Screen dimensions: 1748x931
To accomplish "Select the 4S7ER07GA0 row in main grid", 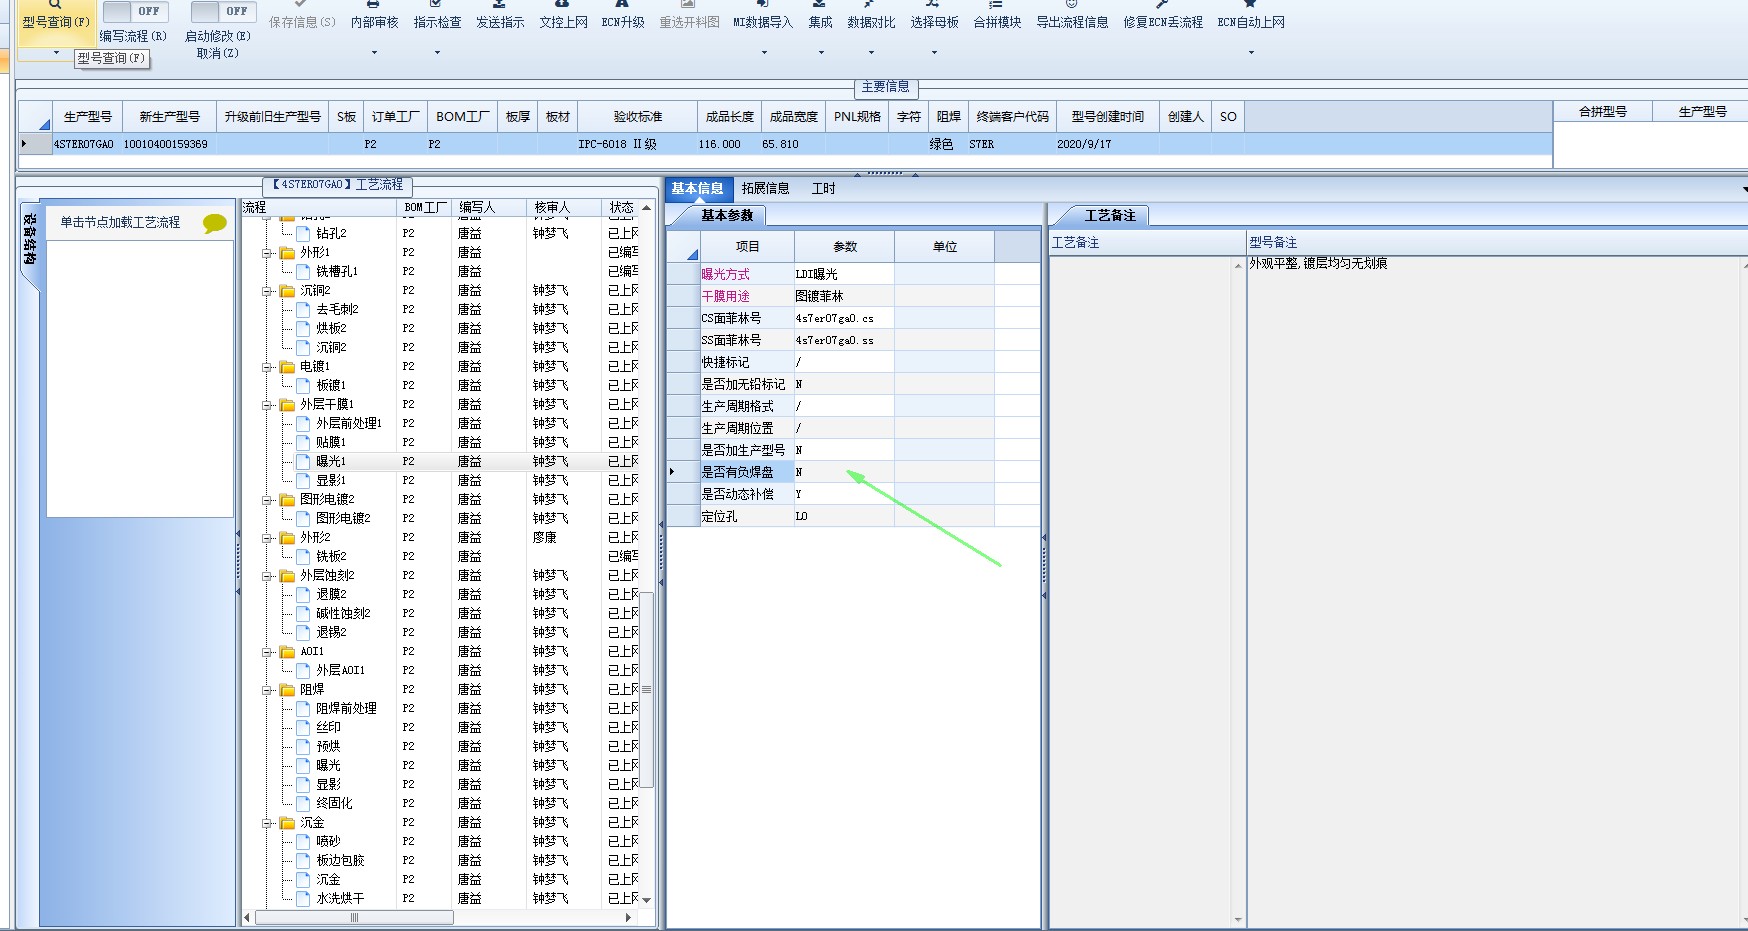I will (785, 144).
